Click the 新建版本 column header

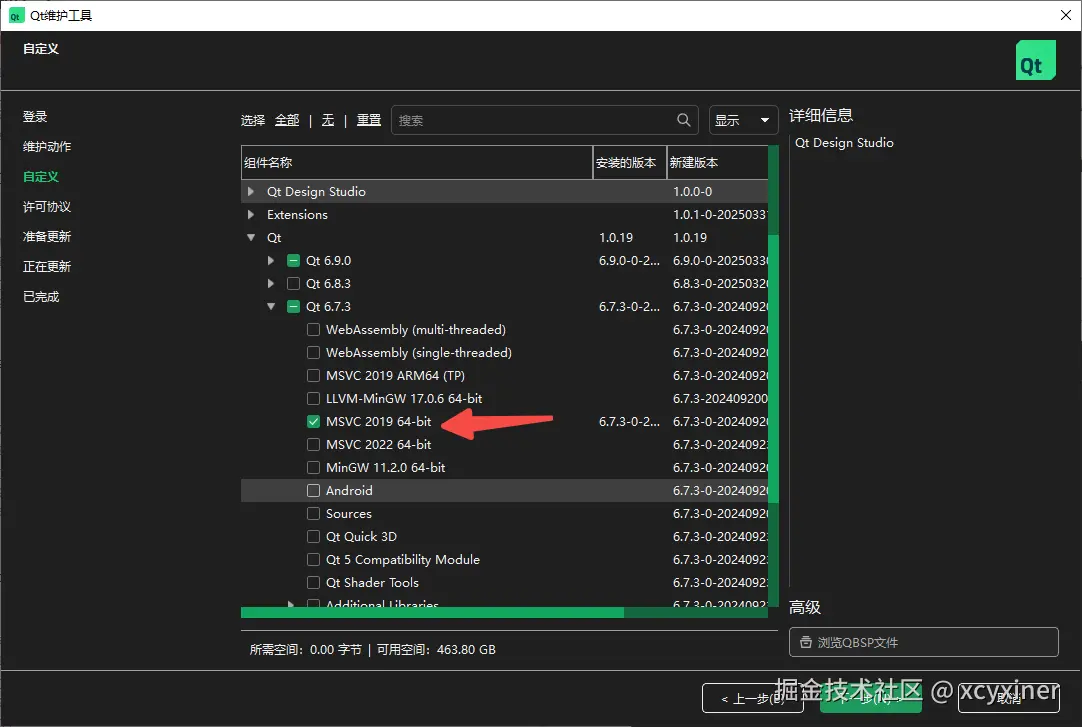click(718, 163)
